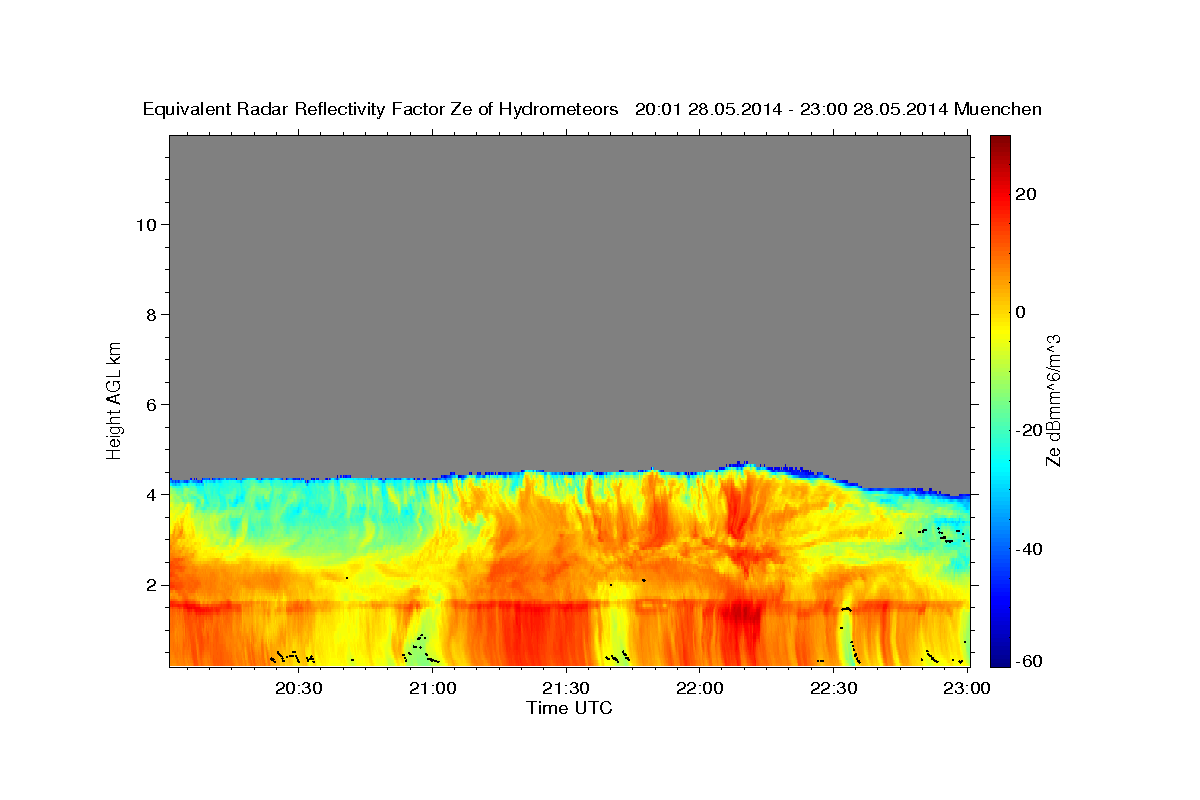Click the station name 'Muenchen'
Viewport: 1200px width, 800px height.
998,110
